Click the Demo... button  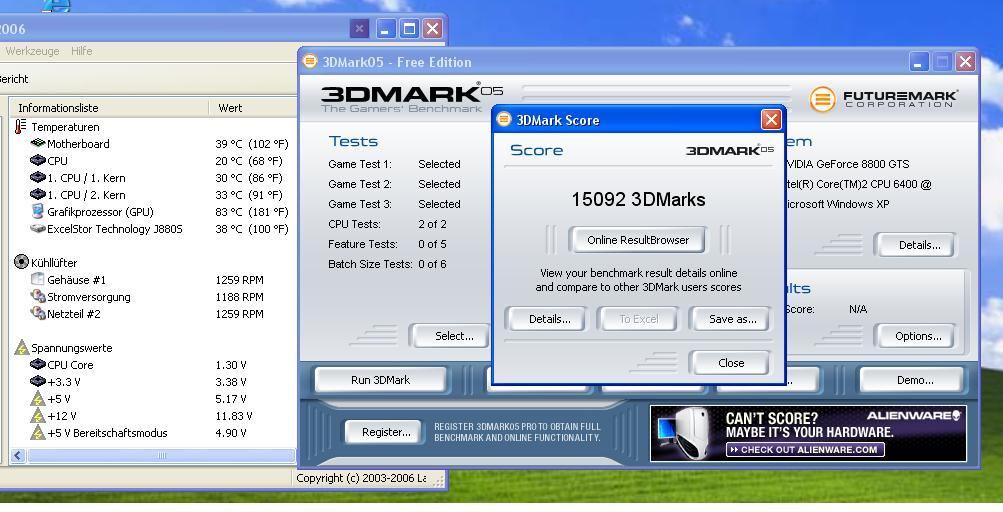[x=914, y=380]
